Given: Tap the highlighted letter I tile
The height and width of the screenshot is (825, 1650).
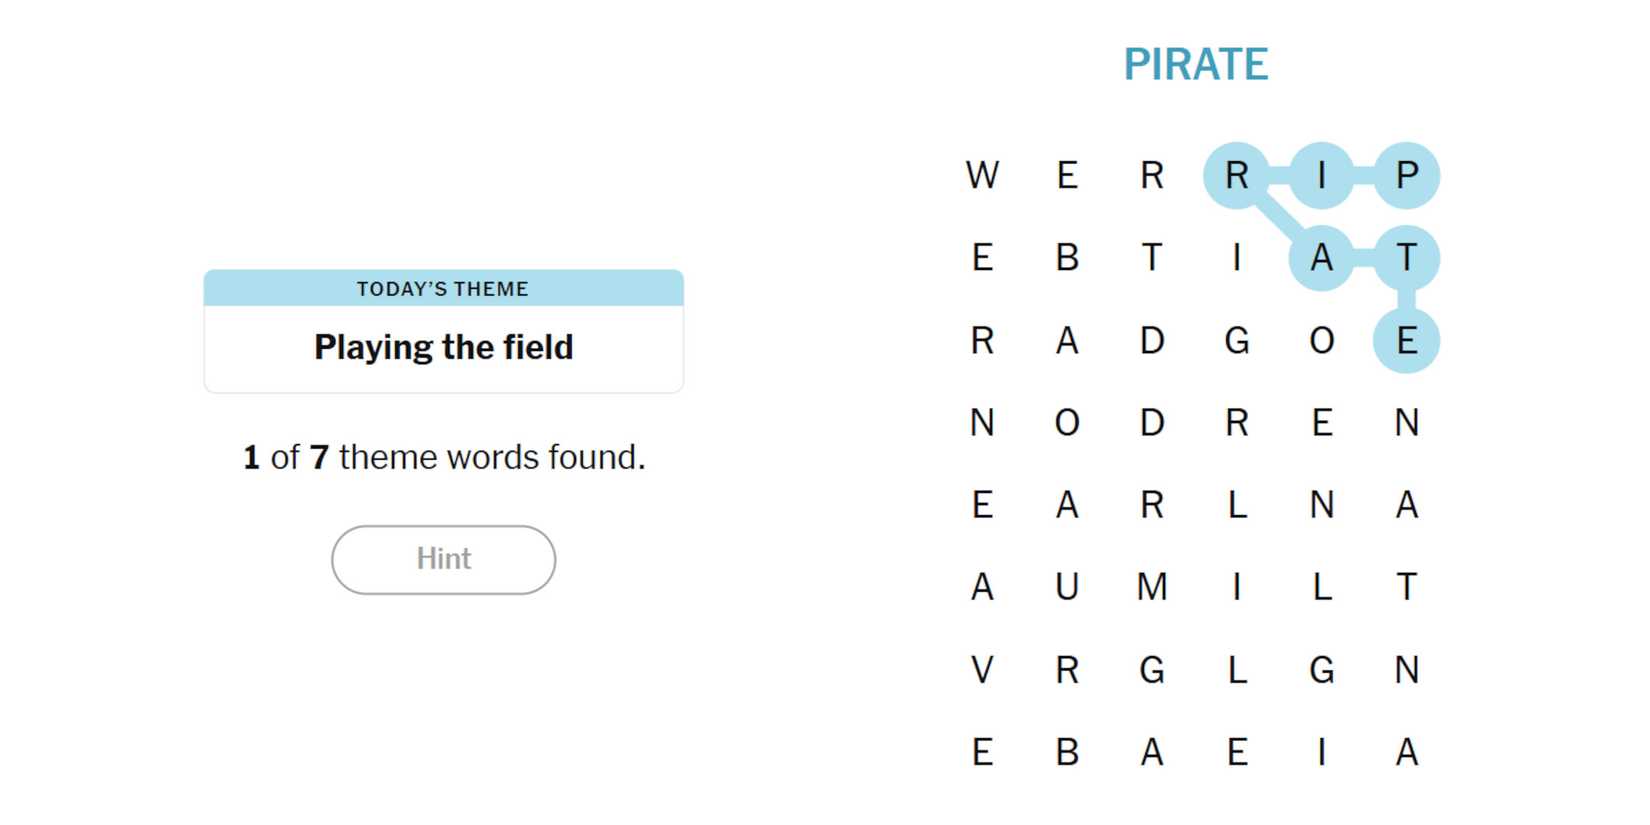Looking at the screenshot, I should [x=1321, y=175].
